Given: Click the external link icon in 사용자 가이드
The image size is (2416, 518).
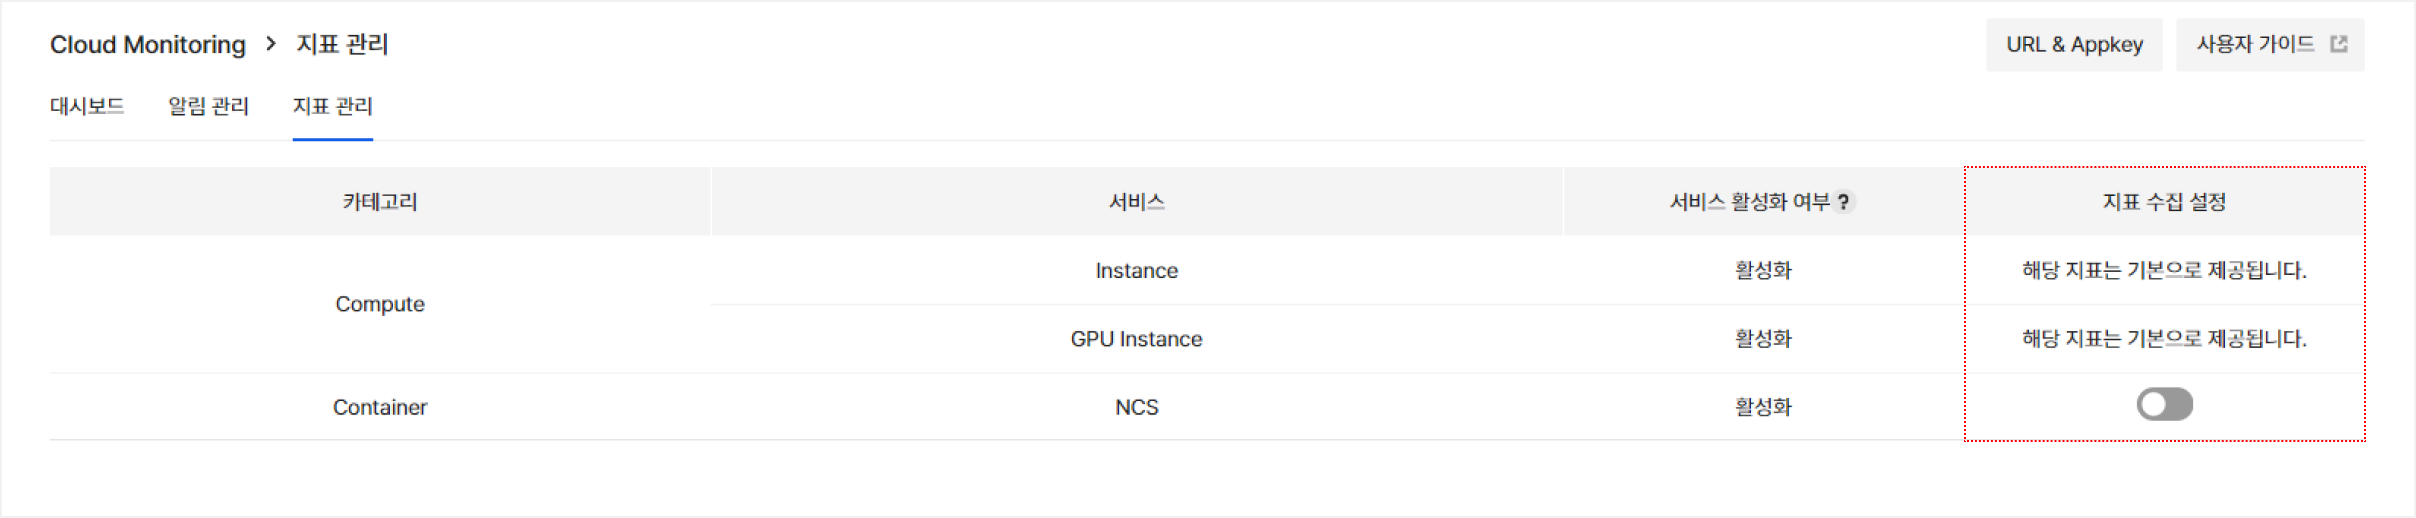Looking at the screenshot, I should coord(2338,44).
